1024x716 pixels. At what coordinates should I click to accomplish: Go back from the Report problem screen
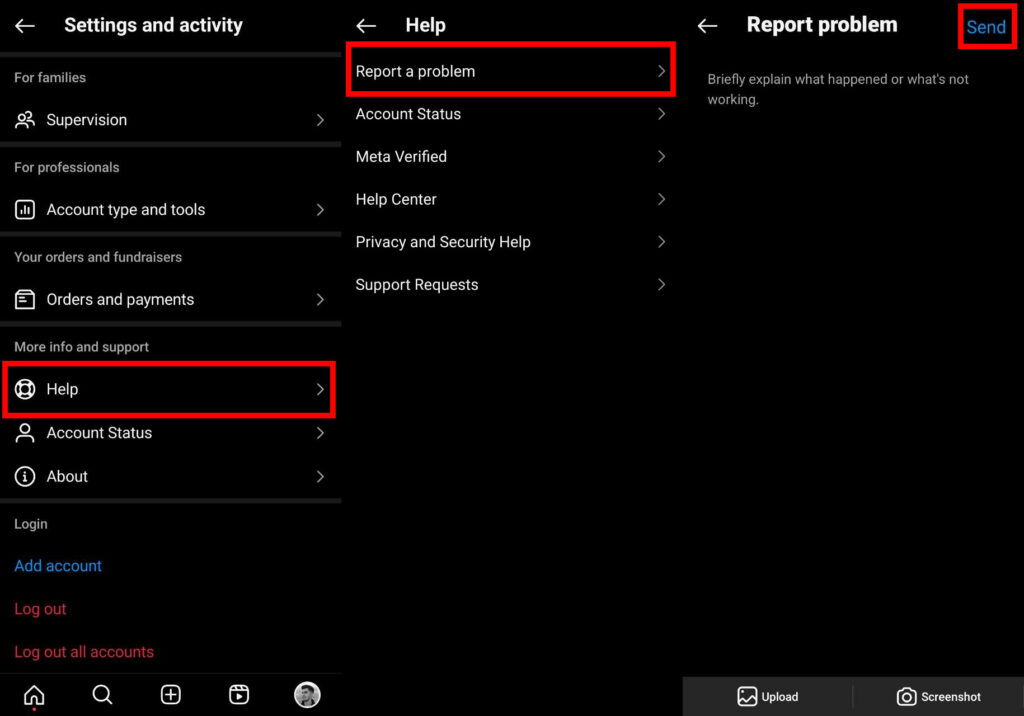(x=707, y=26)
